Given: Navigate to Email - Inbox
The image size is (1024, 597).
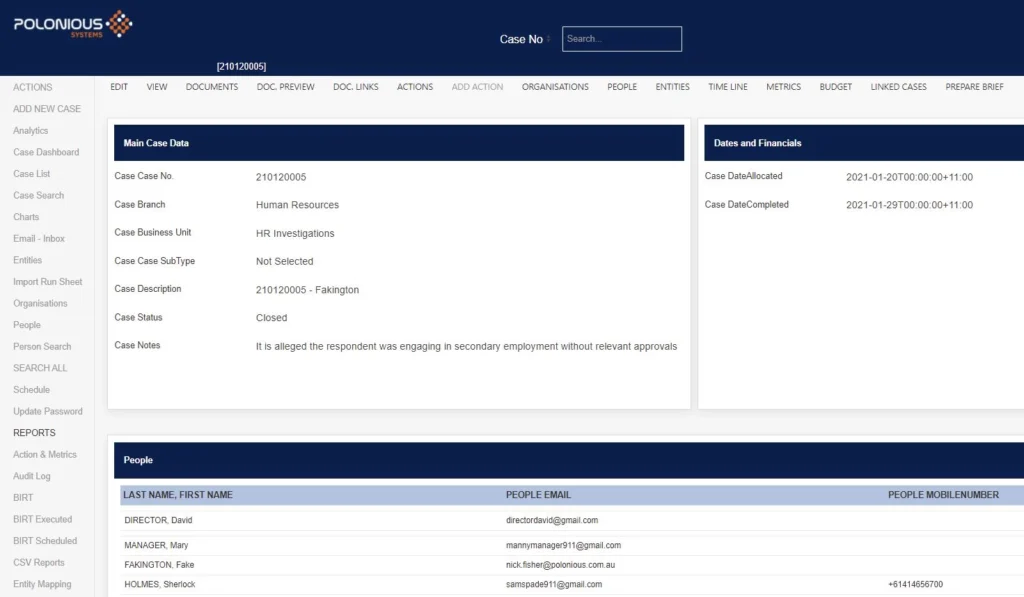Looking at the screenshot, I should pyautogui.click(x=39, y=239).
